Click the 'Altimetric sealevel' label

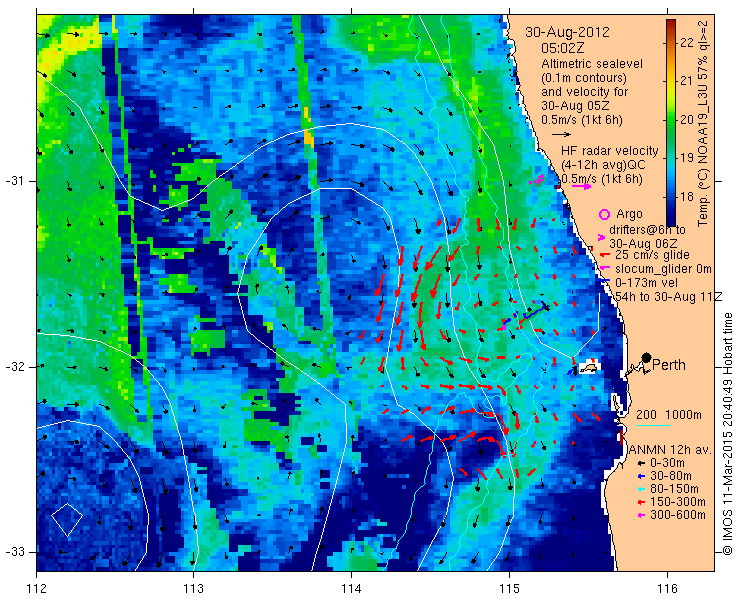(x=592, y=64)
